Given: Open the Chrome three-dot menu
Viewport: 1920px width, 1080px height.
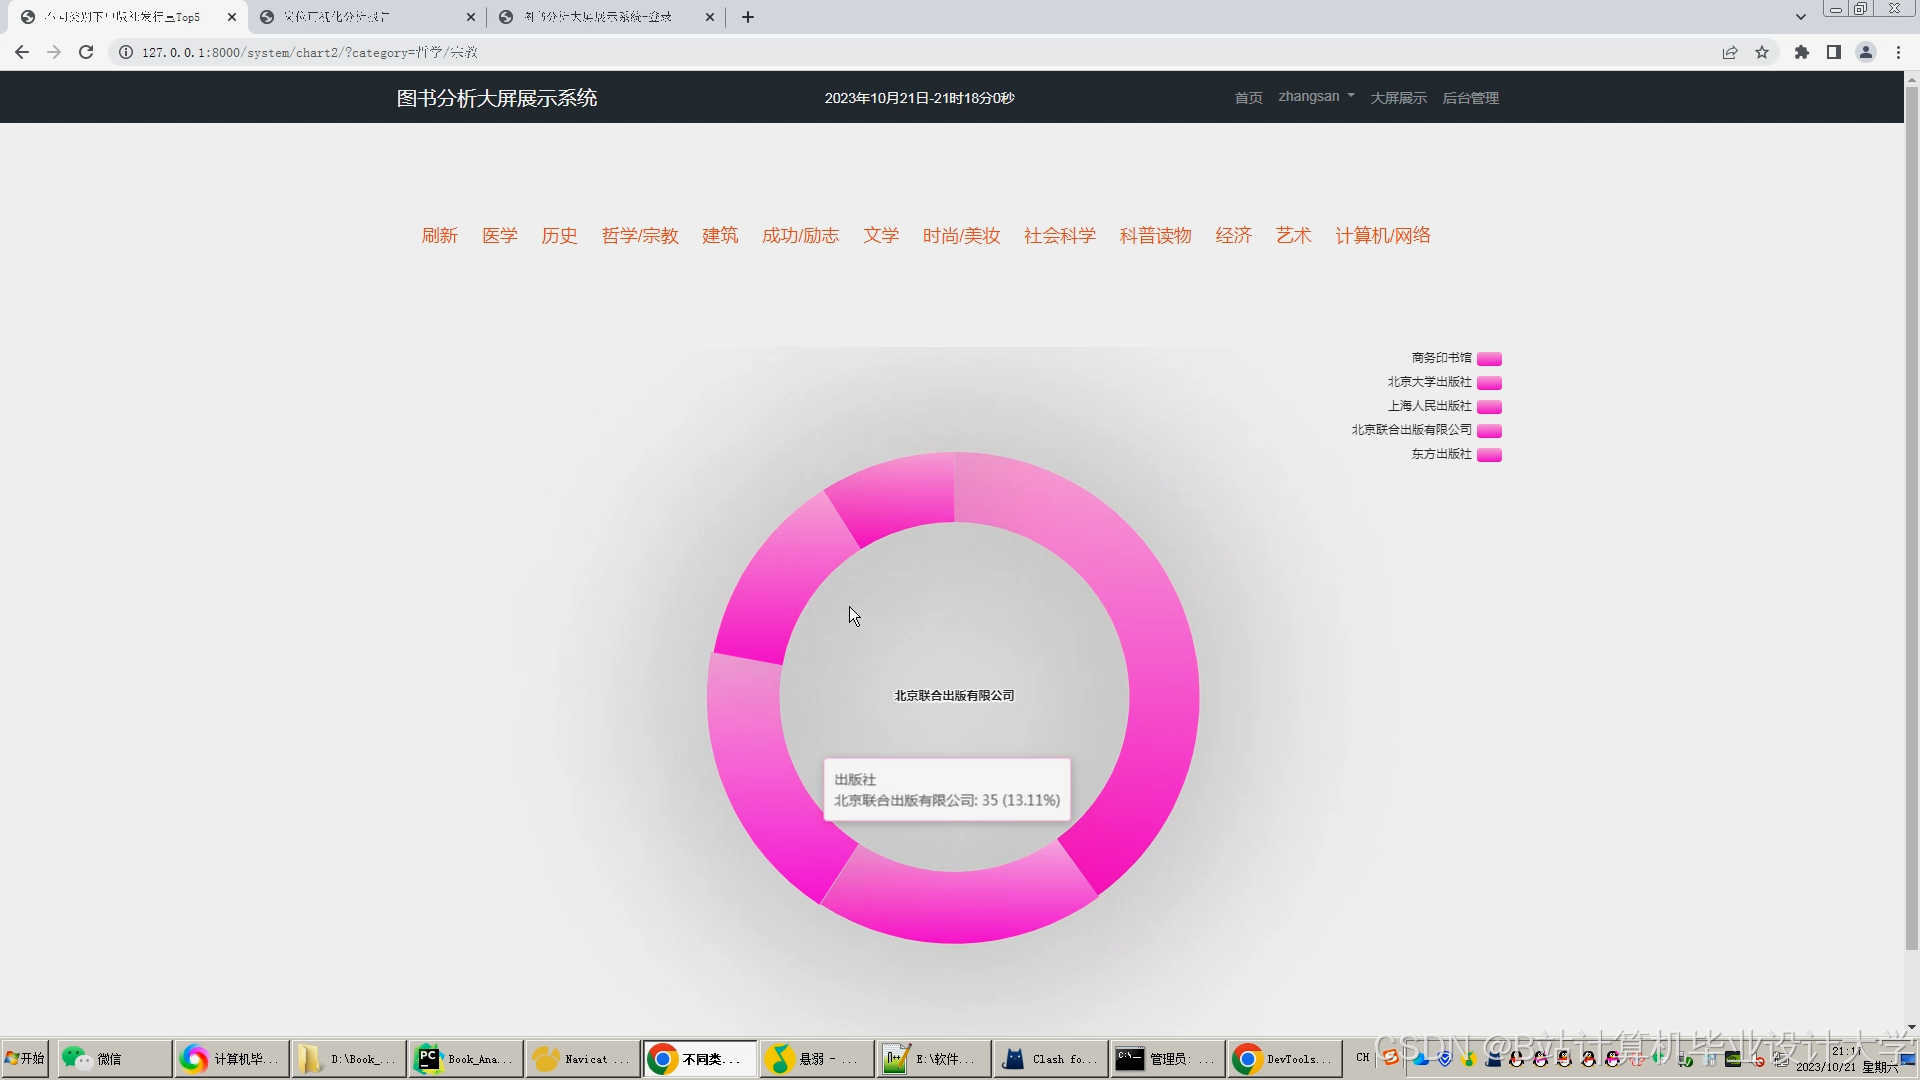Looking at the screenshot, I should (x=1898, y=52).
